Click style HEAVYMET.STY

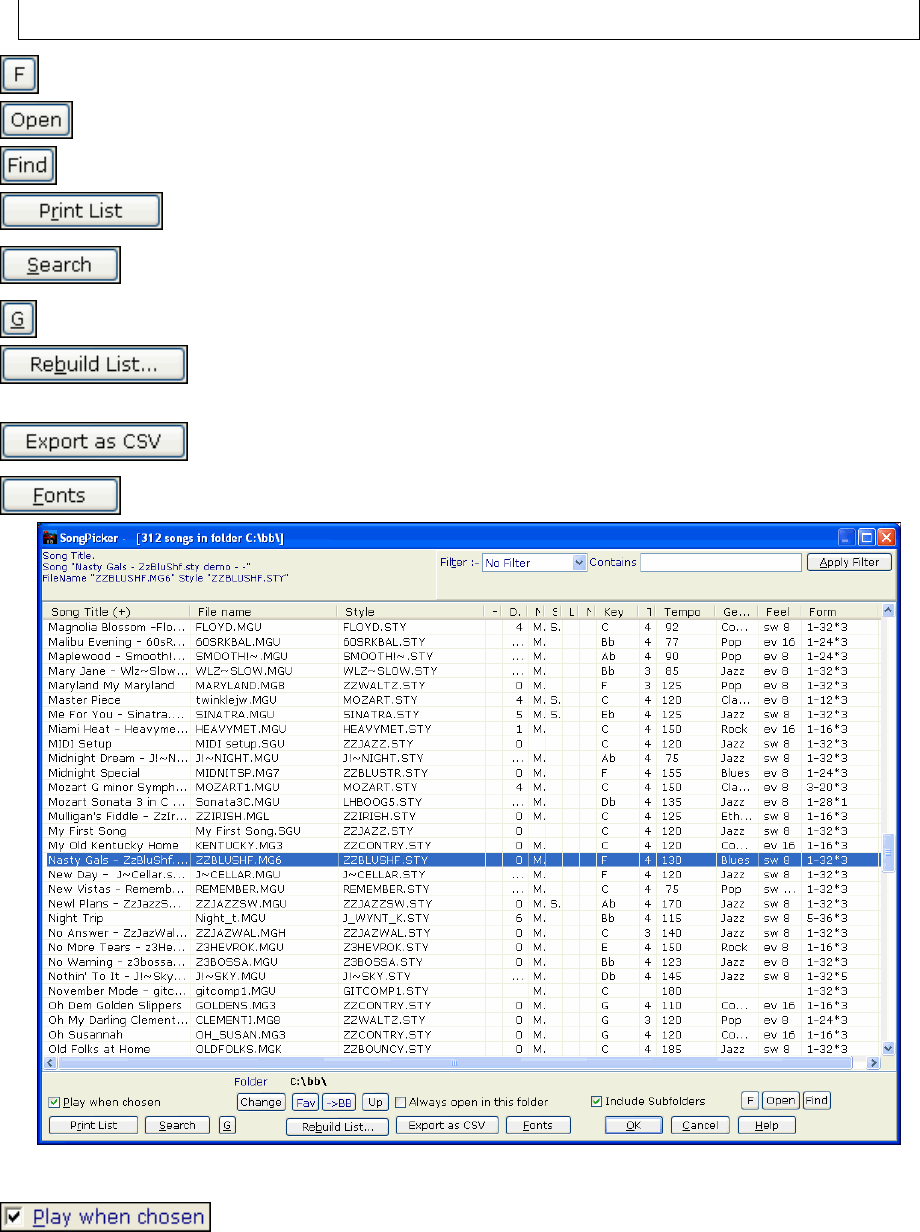tap(387, 728)
